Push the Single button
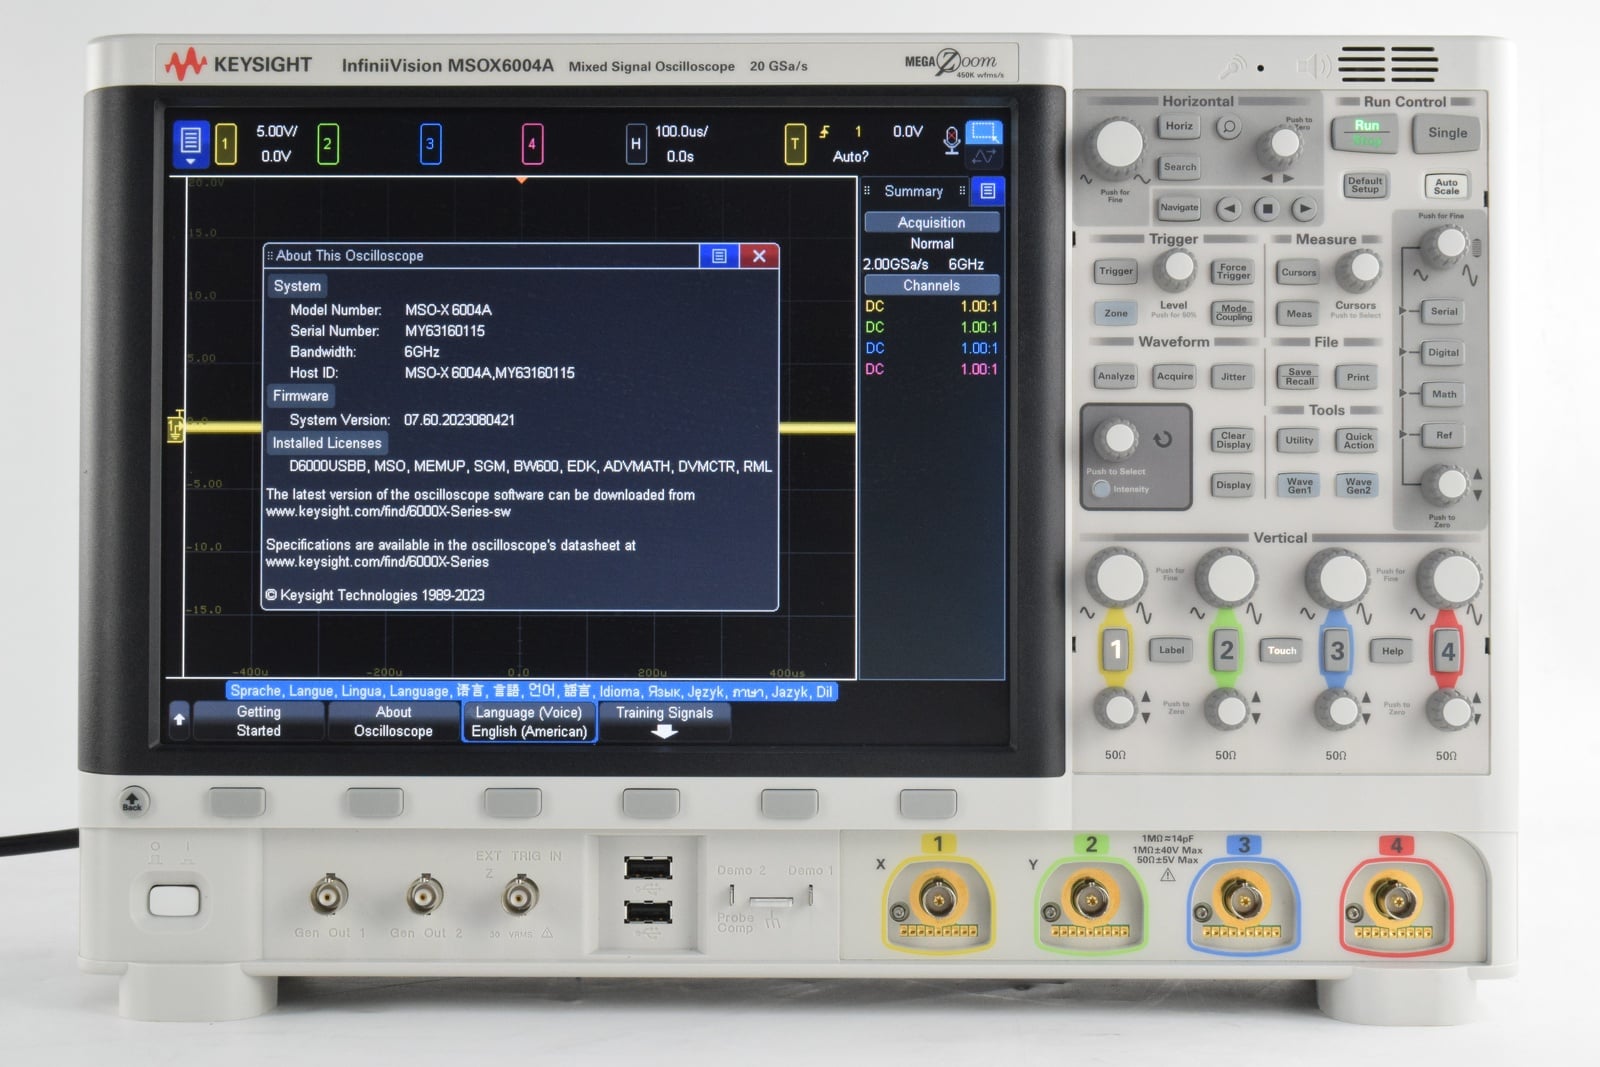Screen dimensions: 1600x1067 pos(1447,133)
